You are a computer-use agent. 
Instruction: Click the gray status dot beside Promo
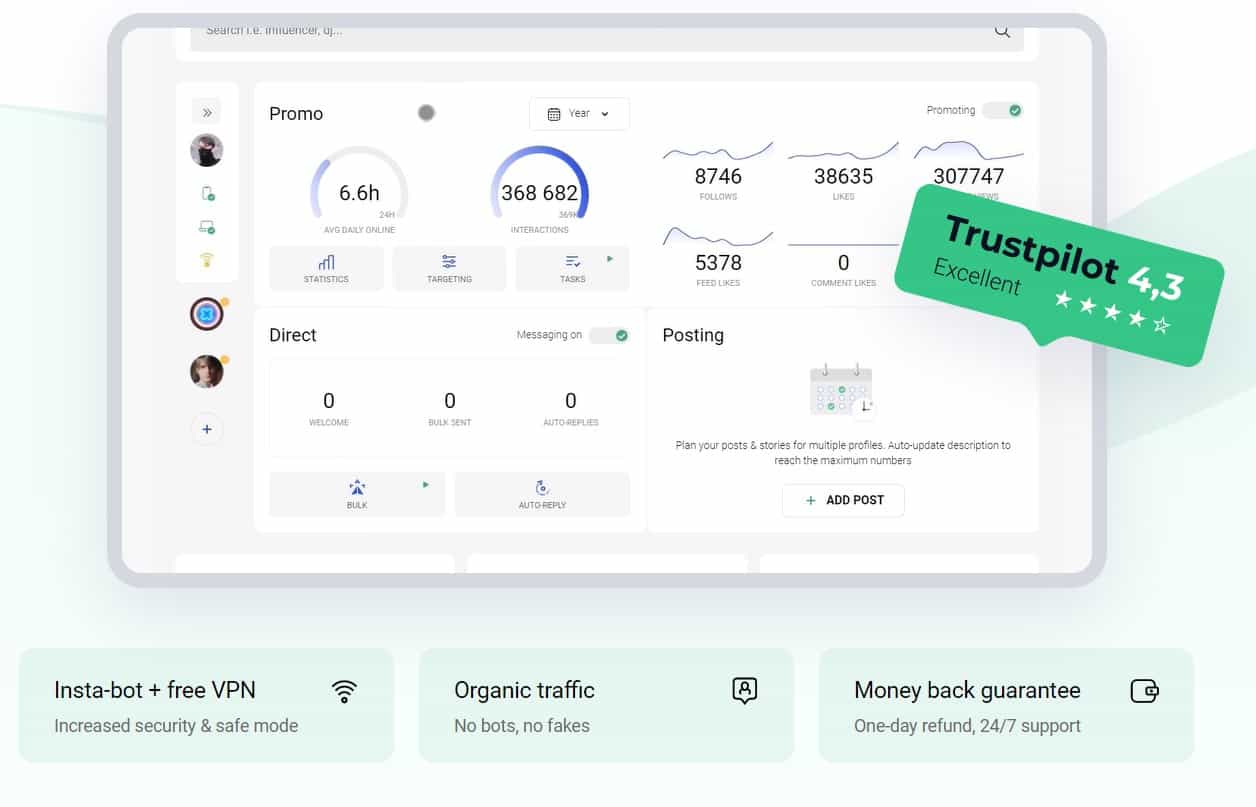tap(426, 113)
